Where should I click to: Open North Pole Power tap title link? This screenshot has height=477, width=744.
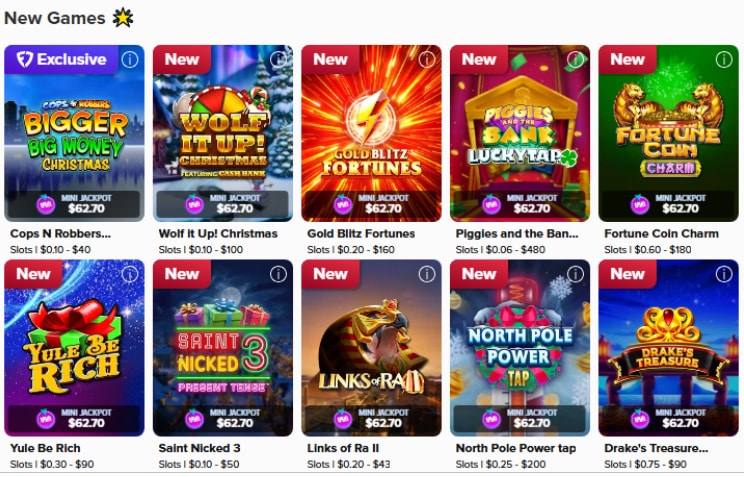pos(516,448)
